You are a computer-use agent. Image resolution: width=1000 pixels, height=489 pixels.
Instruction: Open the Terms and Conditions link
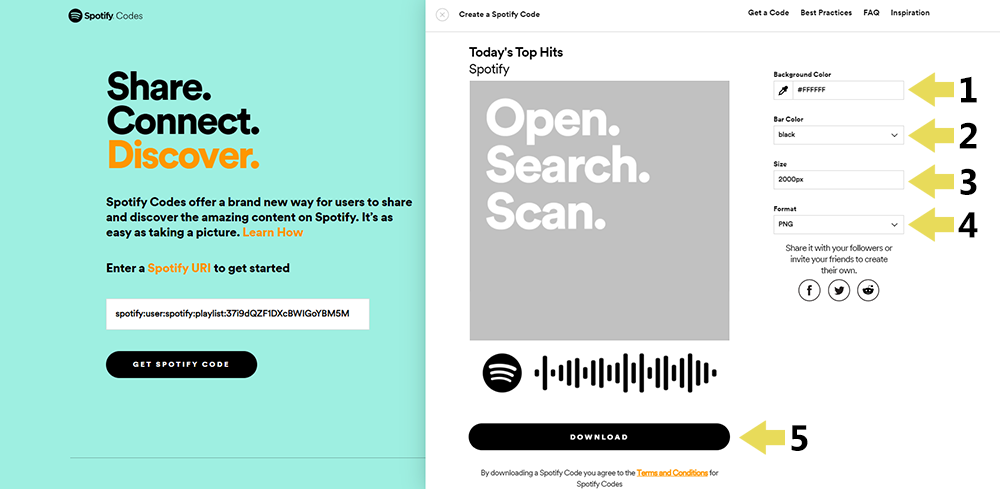[x=672, y=473]
